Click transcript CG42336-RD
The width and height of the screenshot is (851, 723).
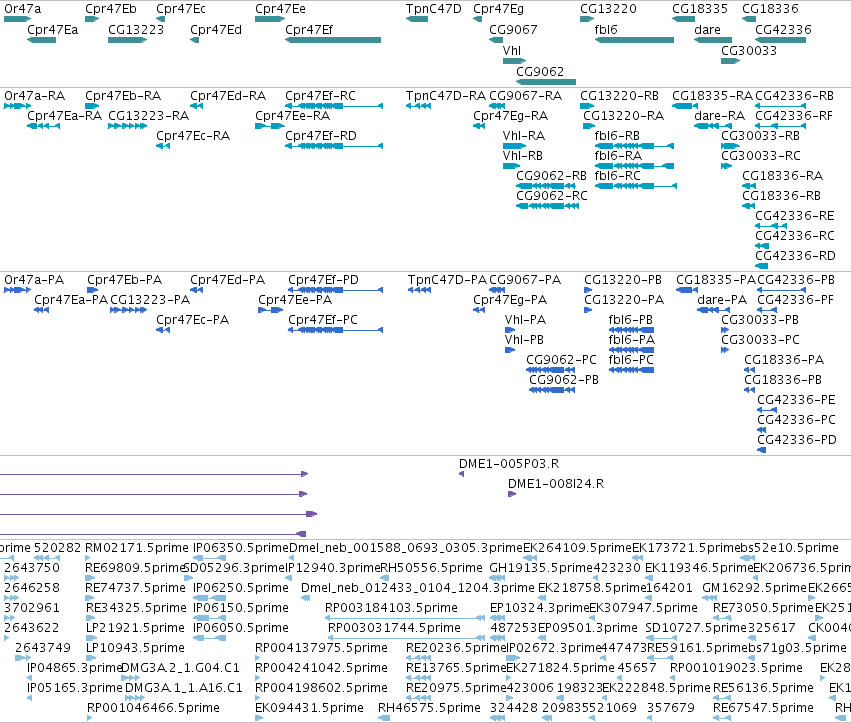[x=761, y=266]
